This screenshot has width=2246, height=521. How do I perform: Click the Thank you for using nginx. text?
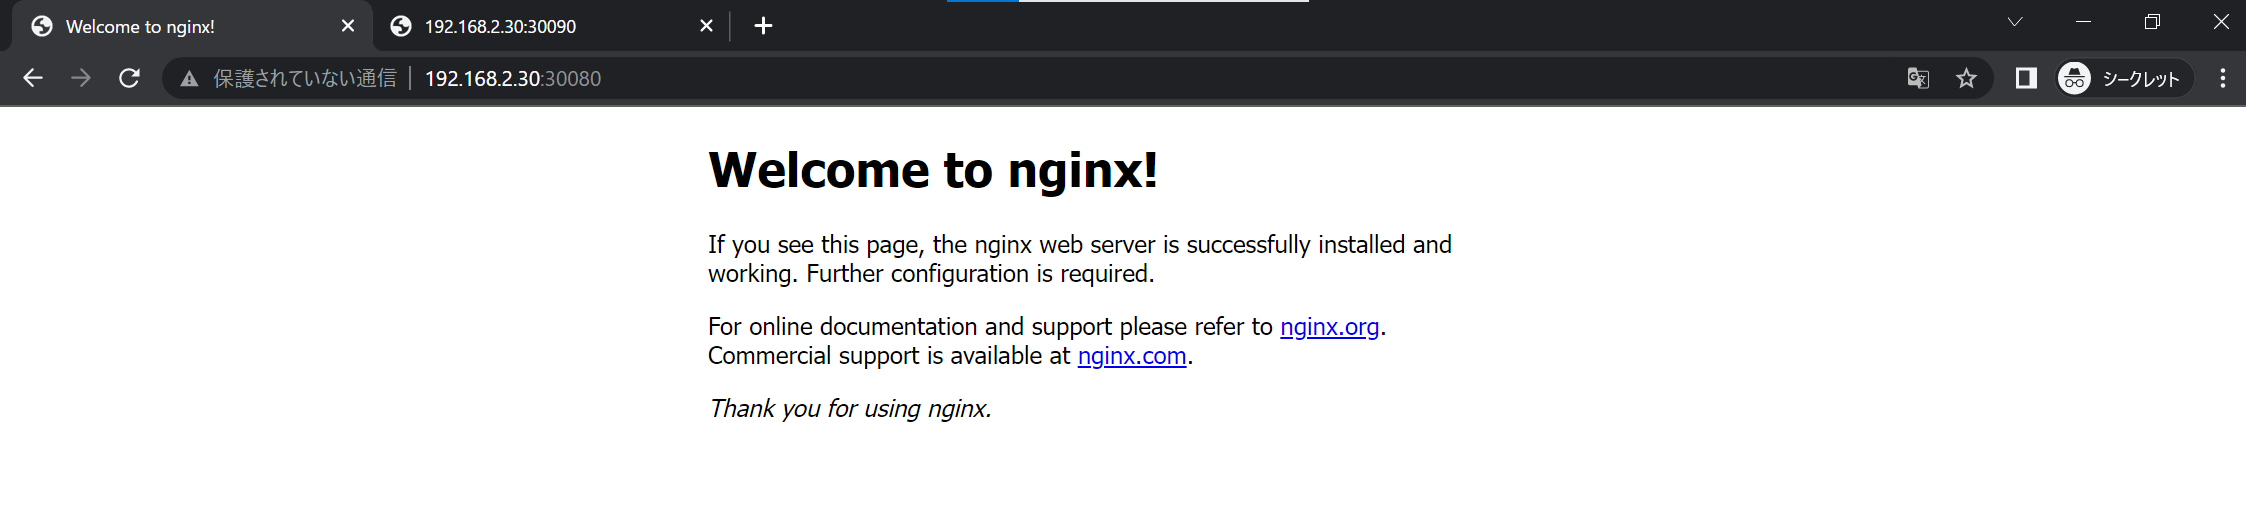pyautogui.click(x=850, y=409)
